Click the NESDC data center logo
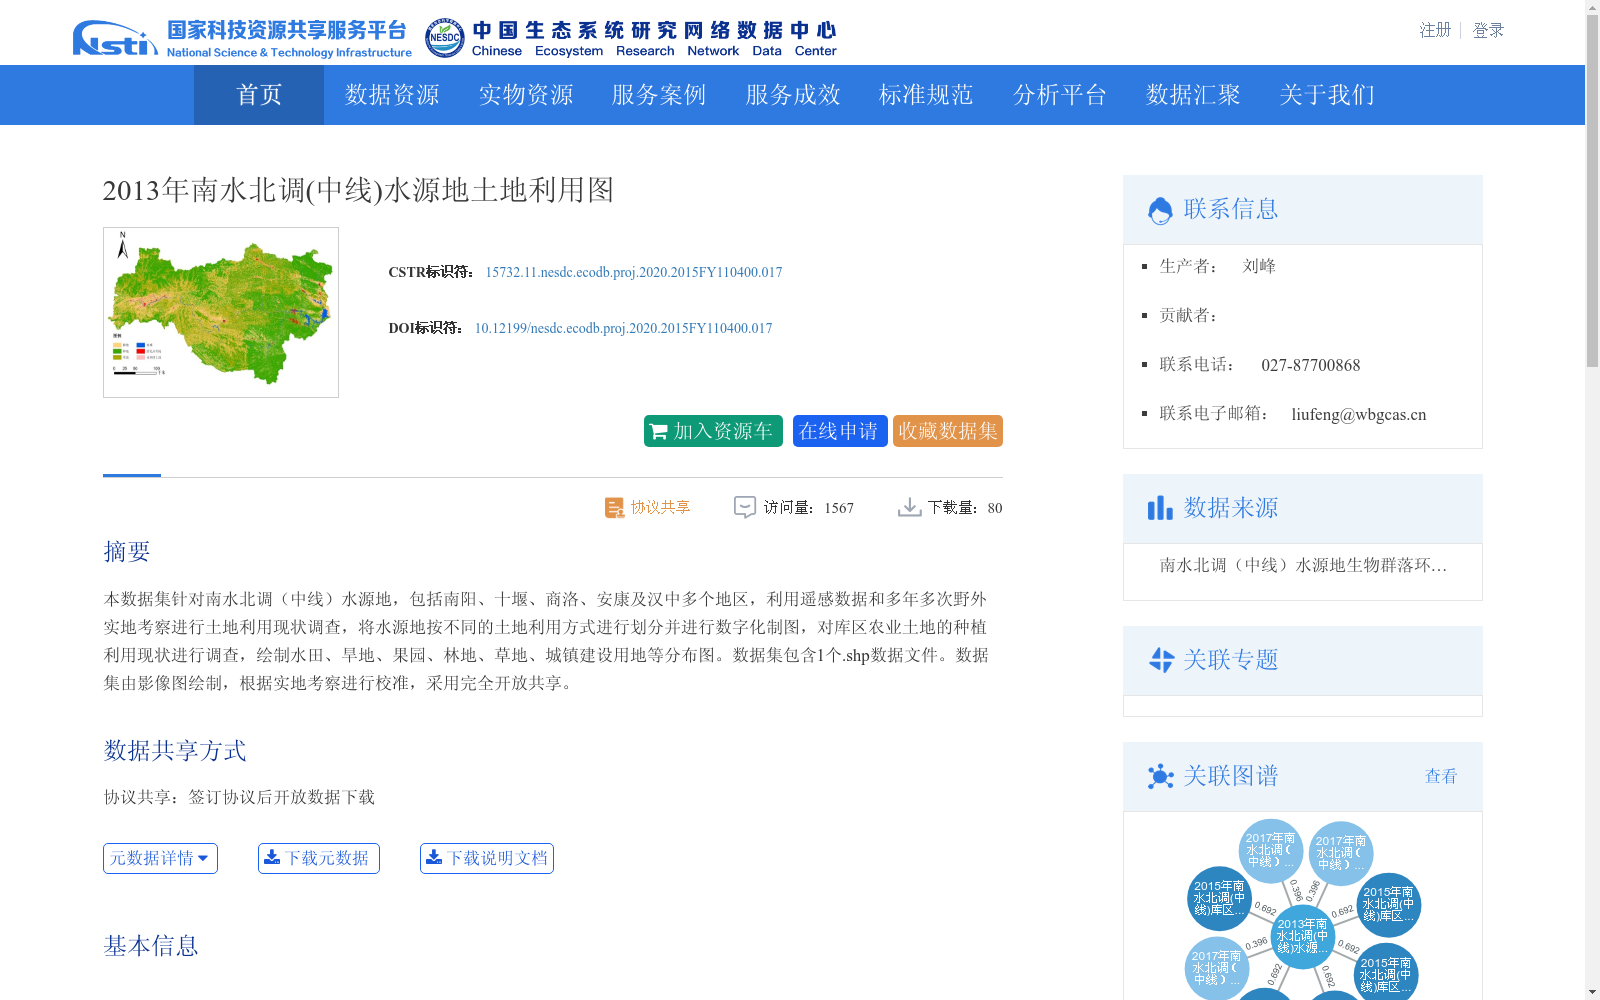This screenshot has height=1000, width=1600. [631, 39]
